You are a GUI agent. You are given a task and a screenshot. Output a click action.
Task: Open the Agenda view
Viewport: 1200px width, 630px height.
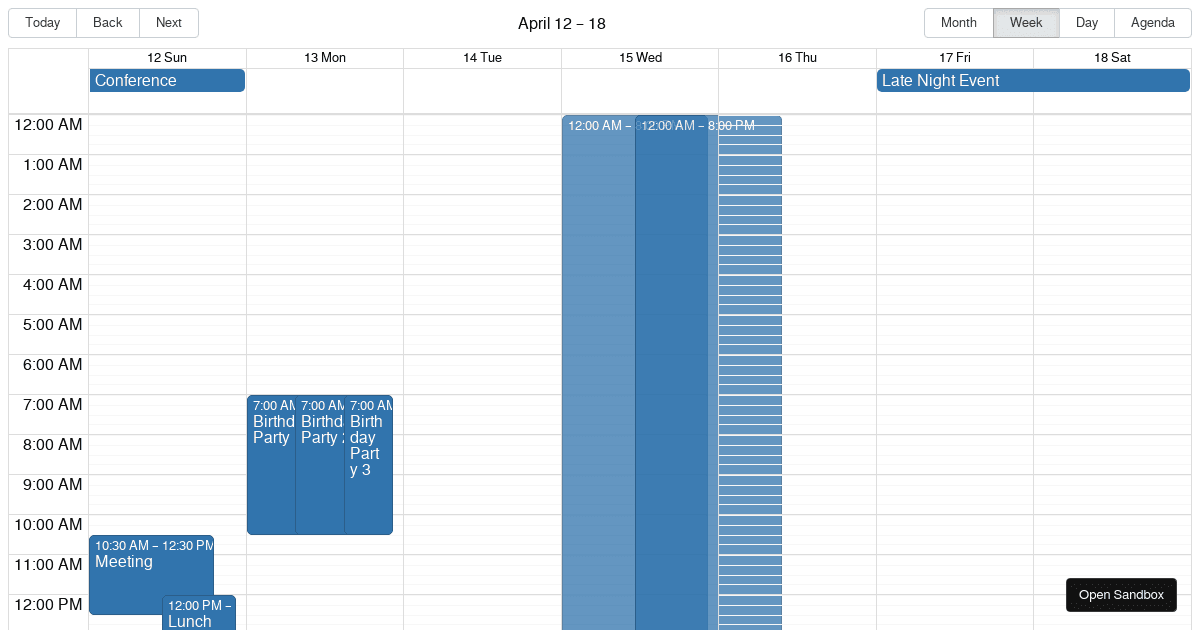[x=1152, y=22]
